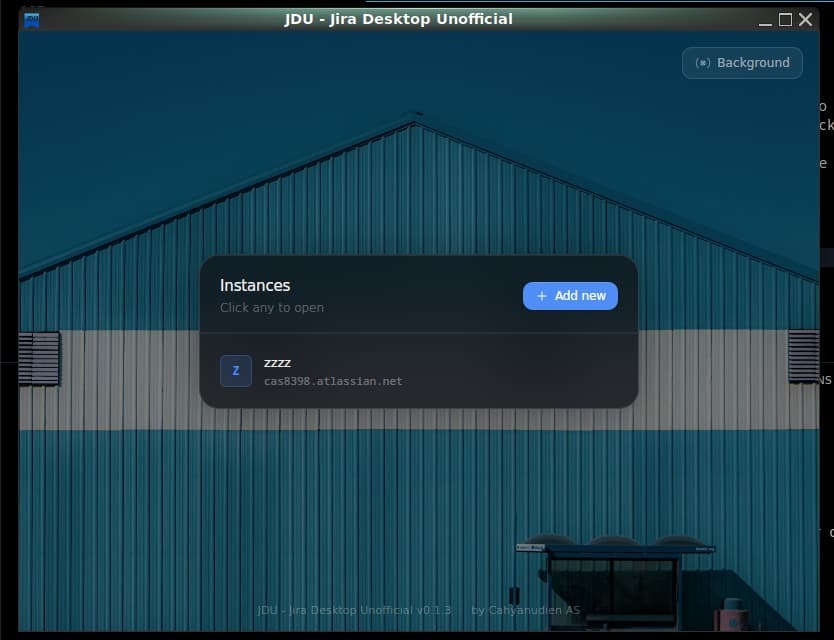
Task: Click the JDU app icon in title bar
Action: 32,20
